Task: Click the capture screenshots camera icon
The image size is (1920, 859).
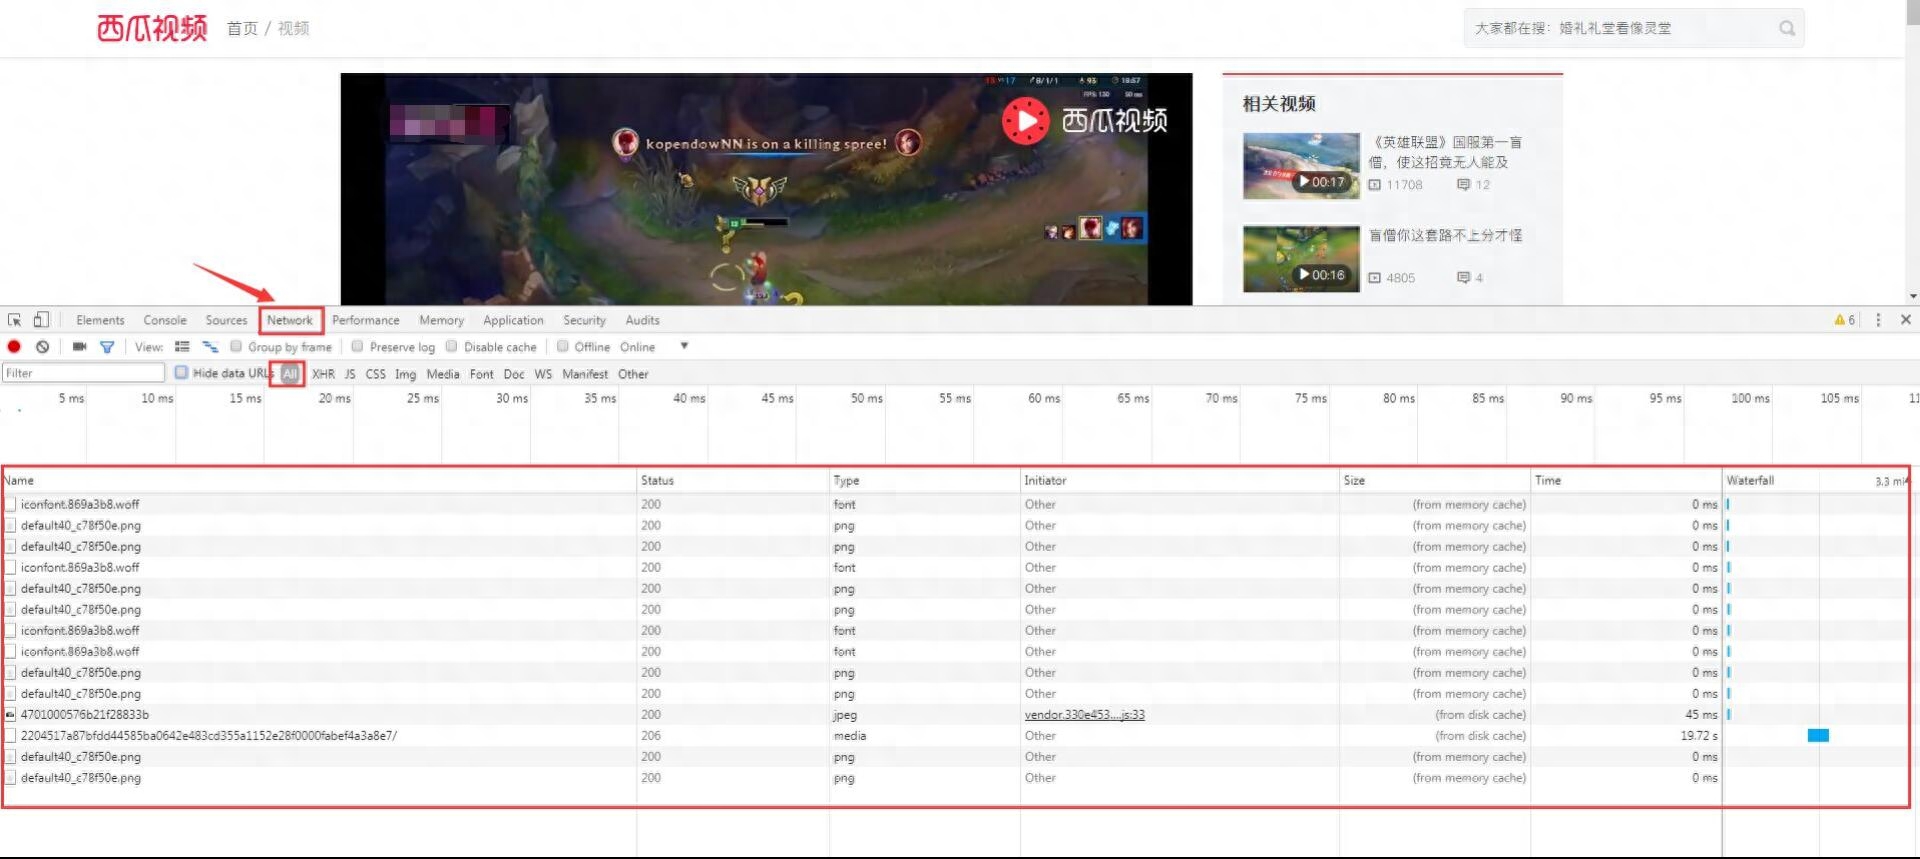Action: [x=79, y=347]
